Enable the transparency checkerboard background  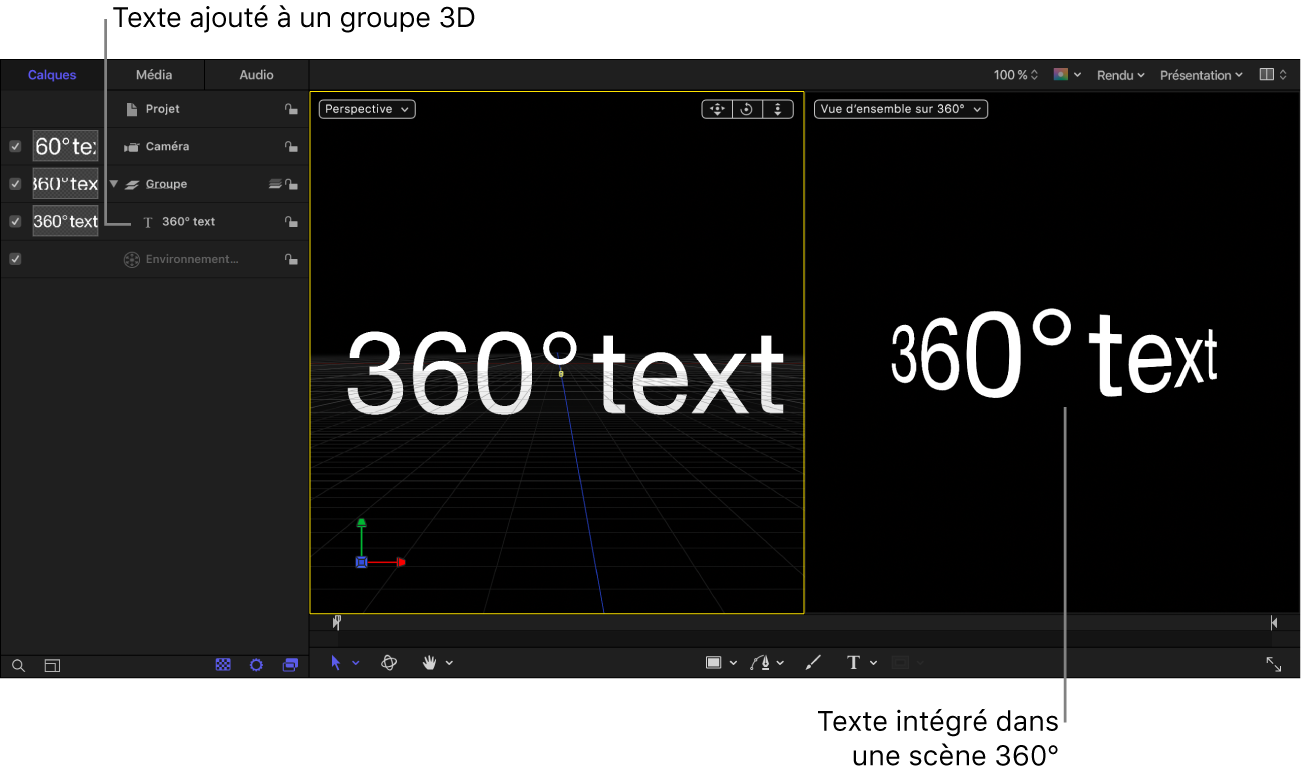tap(222, 665)
